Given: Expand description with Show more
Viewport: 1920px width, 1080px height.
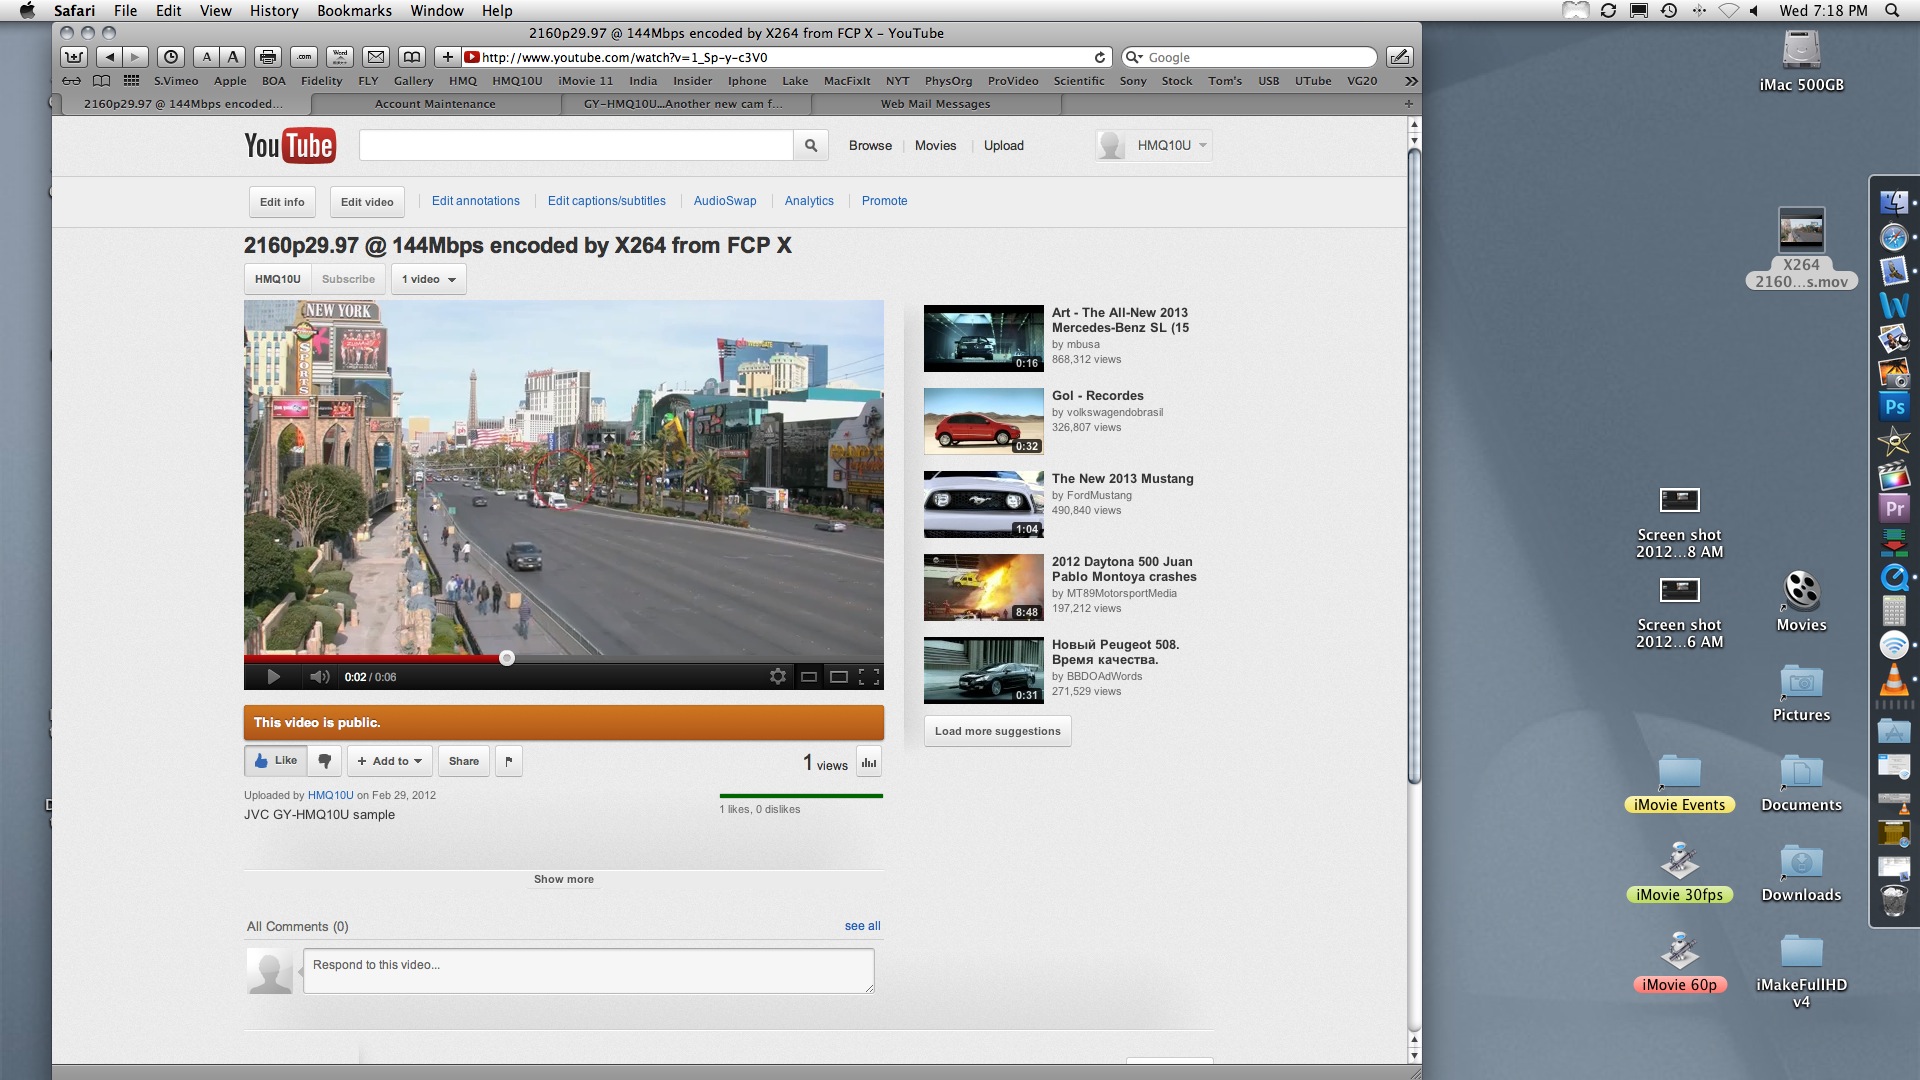Looking at the screenshot, I should click(x=563, y=879).
